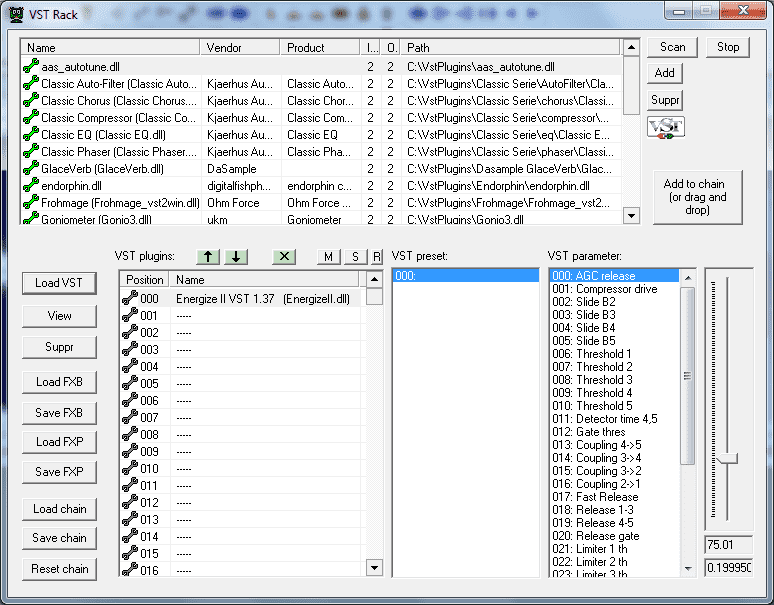Click chain slot 010 wrench icon
774x605 pixels.
pos(130,468)
